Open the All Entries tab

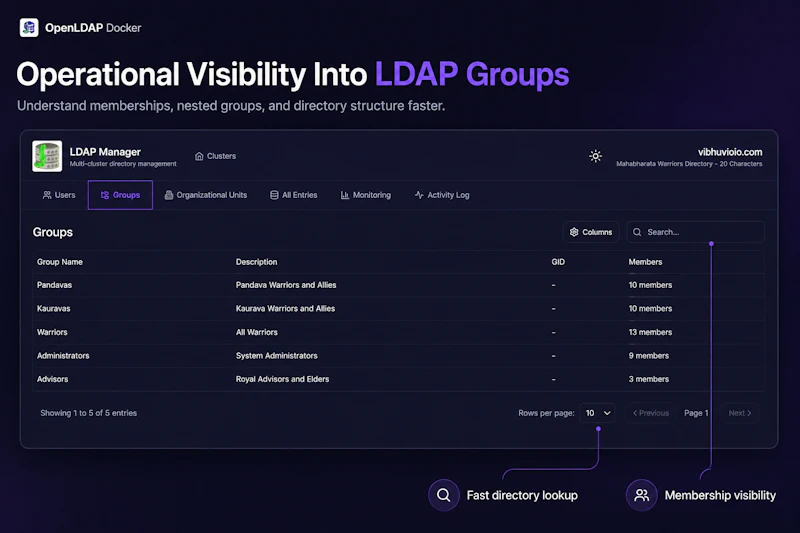coord(293,195)
